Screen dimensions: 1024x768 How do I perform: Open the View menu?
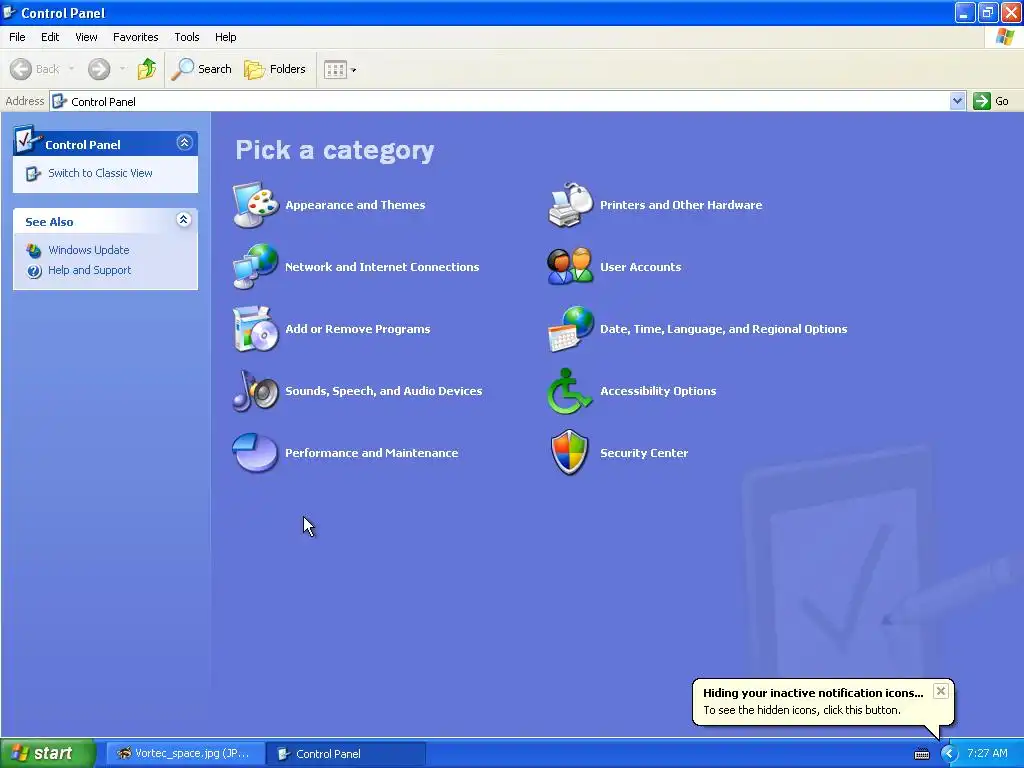click(x=86, y=37)
